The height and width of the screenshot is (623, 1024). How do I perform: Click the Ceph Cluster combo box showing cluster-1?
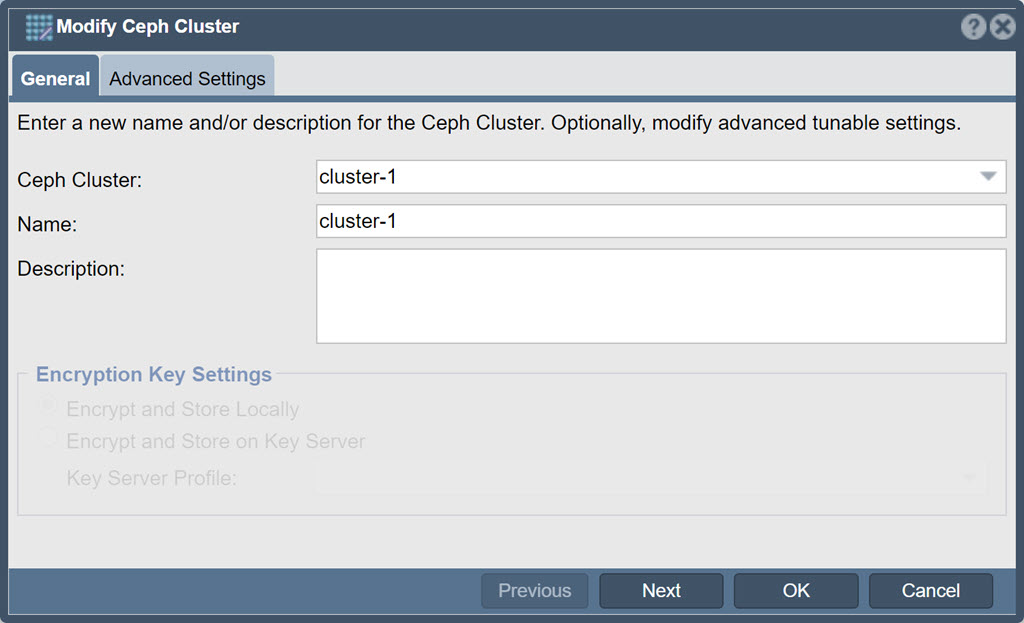coord(661,177)
